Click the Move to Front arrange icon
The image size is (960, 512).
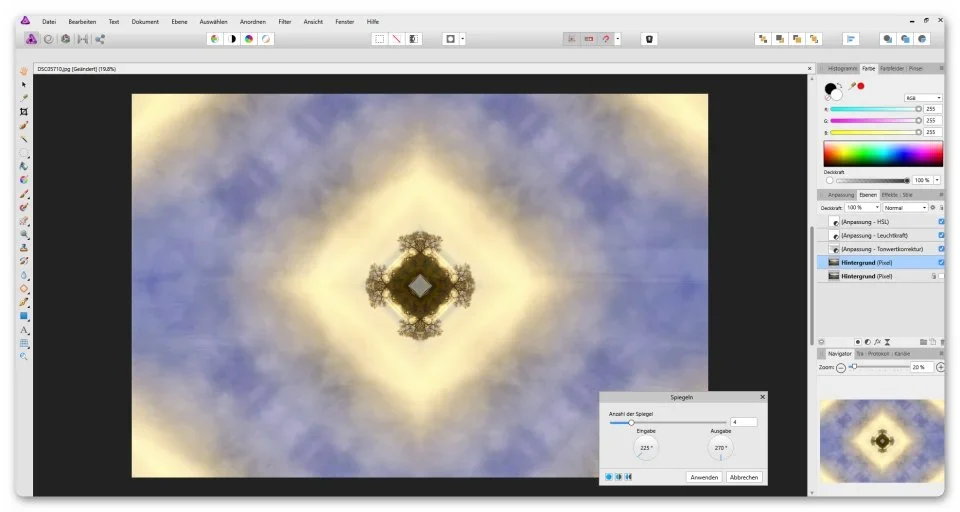click(814, 39)
